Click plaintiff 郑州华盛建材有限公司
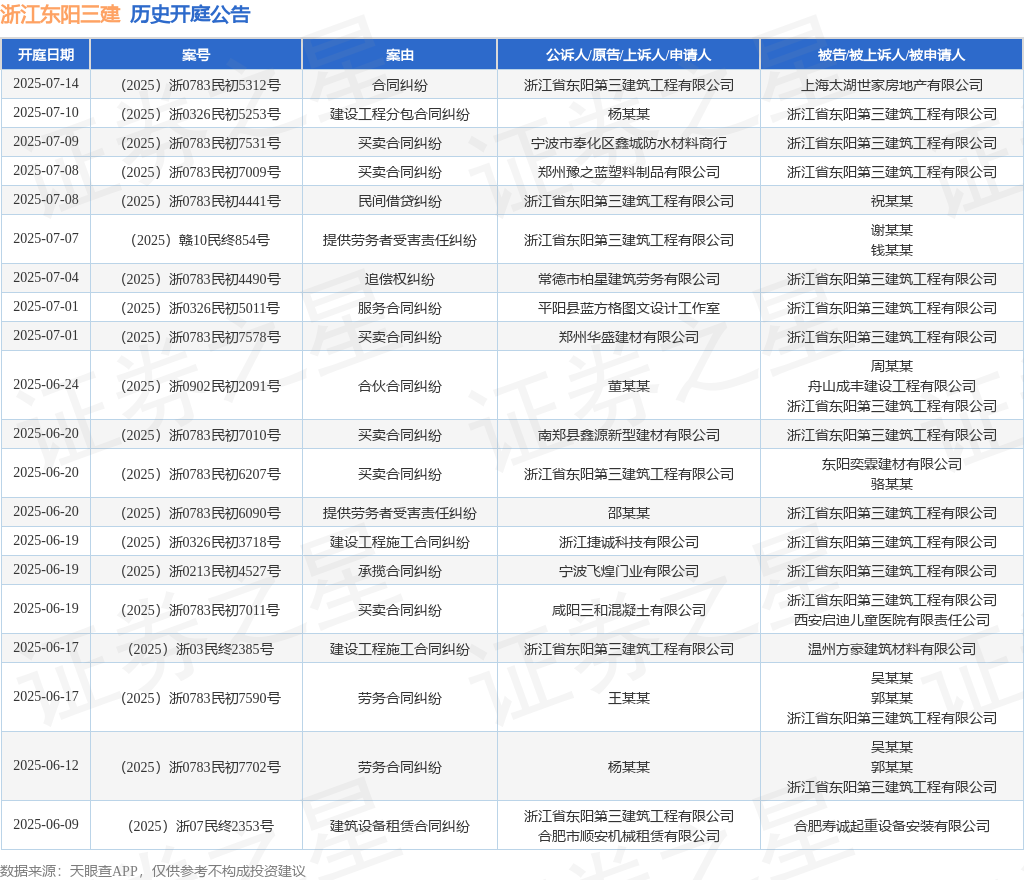 pyautogui.click(x=628, y=338)
